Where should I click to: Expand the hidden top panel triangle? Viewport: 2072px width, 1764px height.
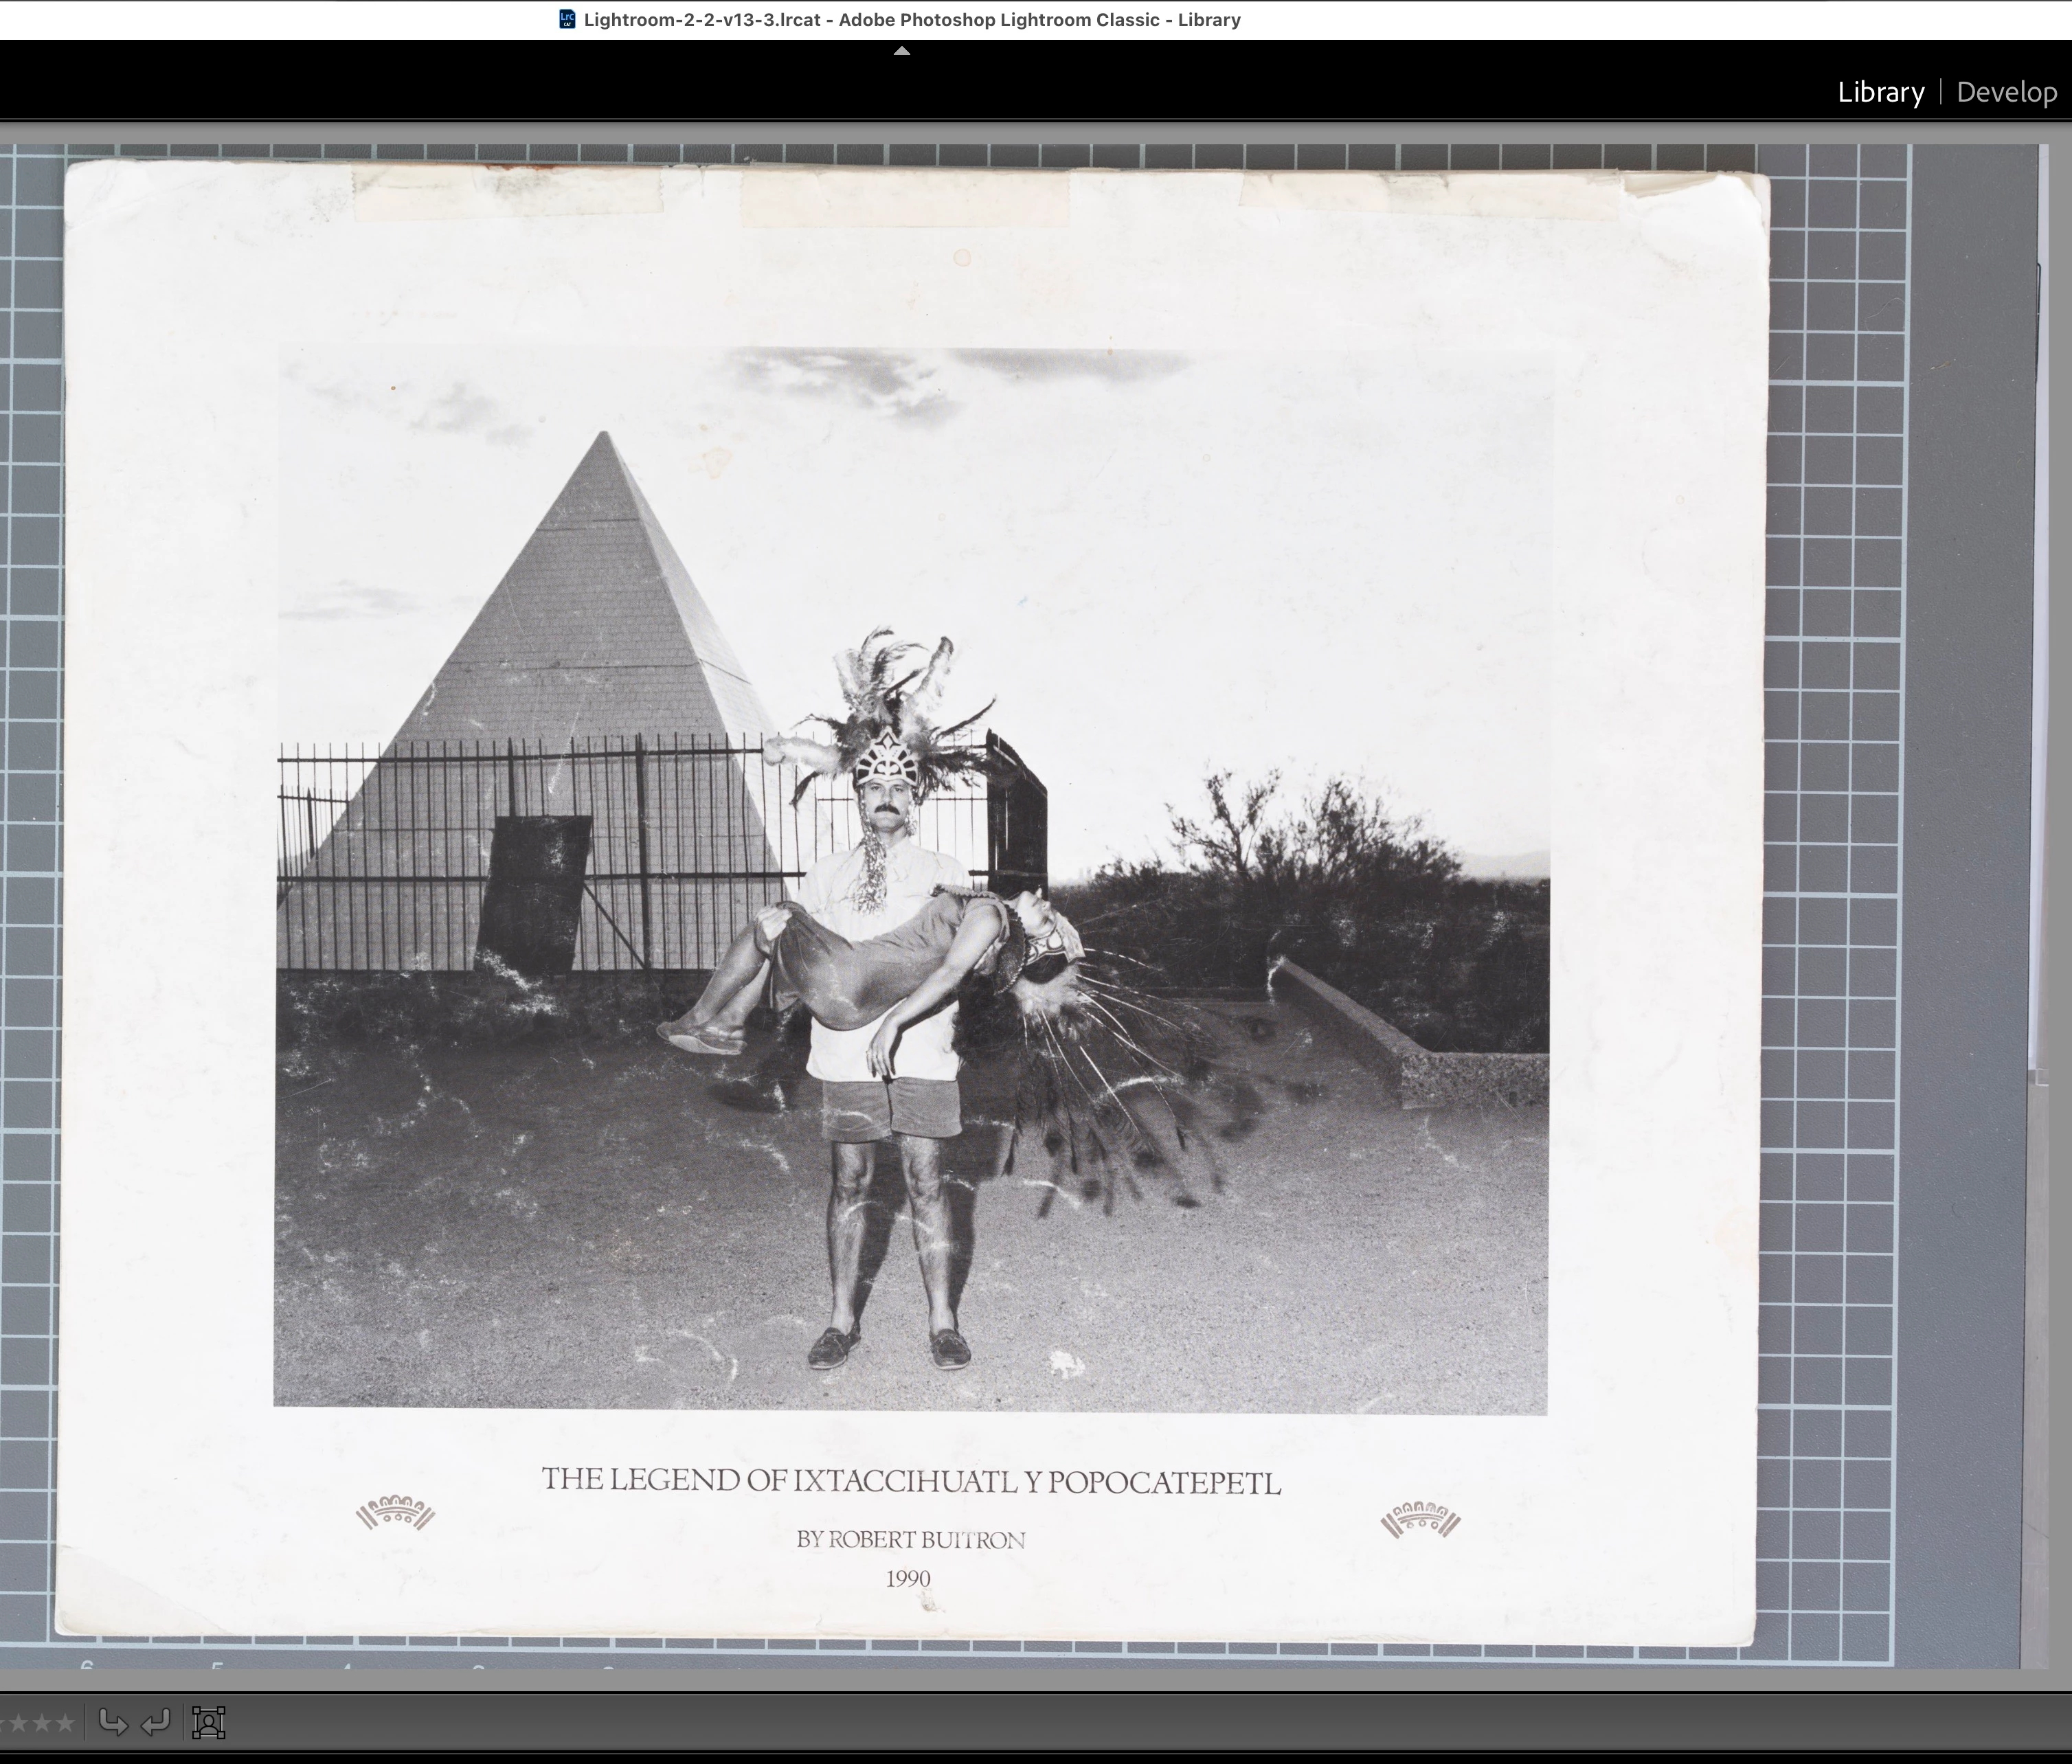pos(901,50)
